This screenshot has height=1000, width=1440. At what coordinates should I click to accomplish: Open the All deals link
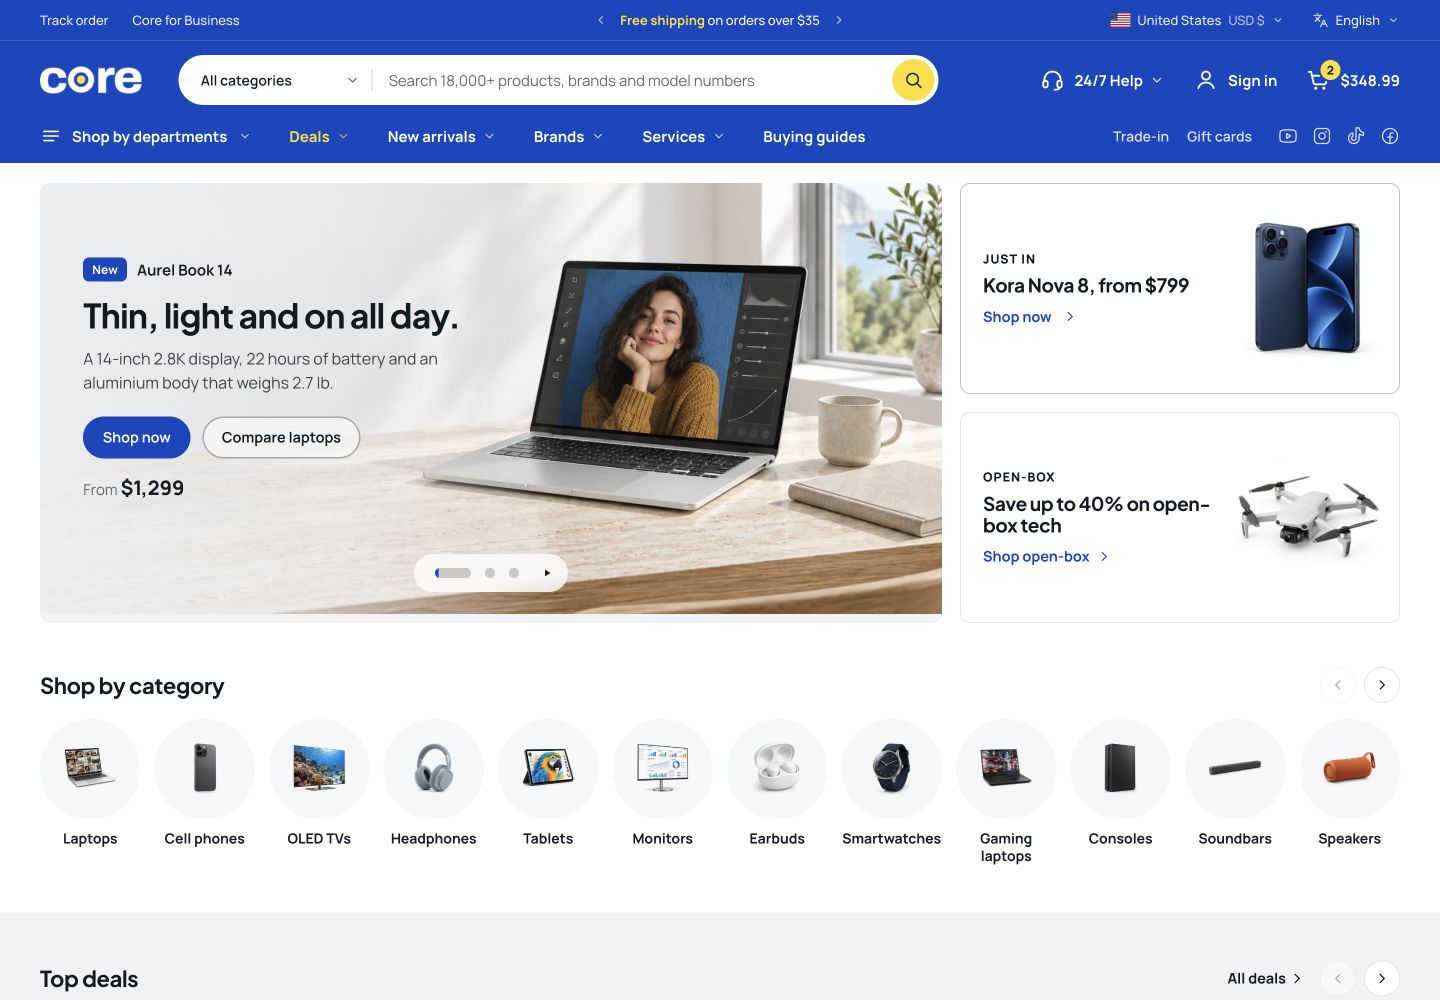[x=1264, y=978]
